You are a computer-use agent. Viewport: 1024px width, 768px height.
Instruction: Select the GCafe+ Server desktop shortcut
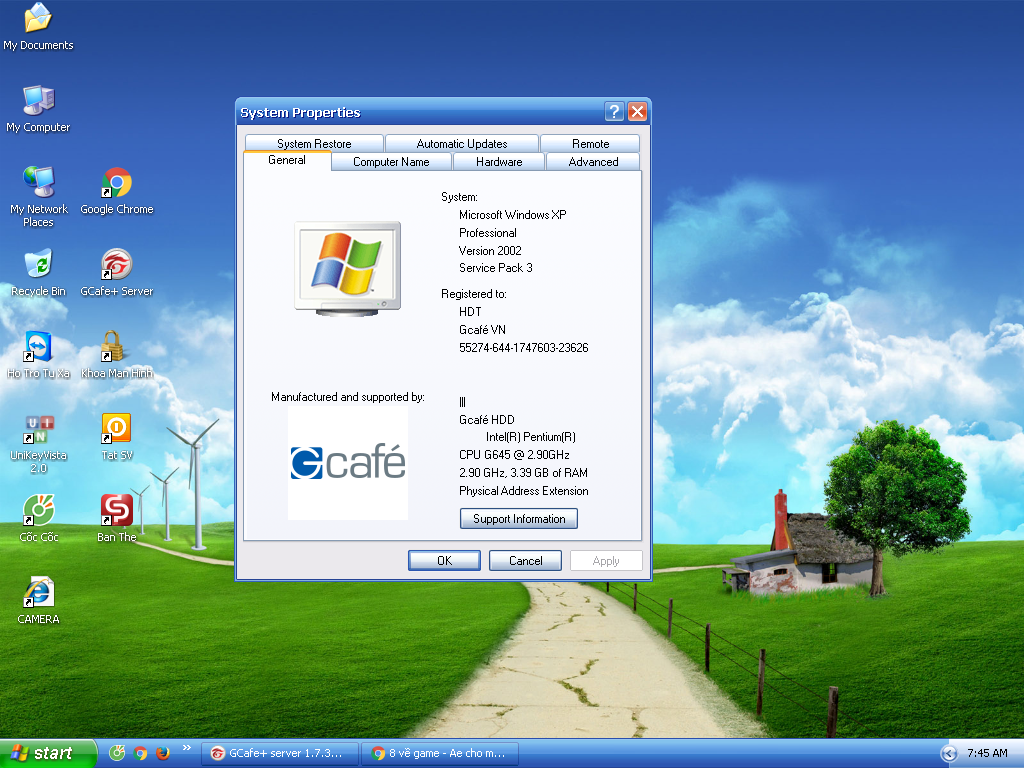pyautogui.click(x=117, y=272)
